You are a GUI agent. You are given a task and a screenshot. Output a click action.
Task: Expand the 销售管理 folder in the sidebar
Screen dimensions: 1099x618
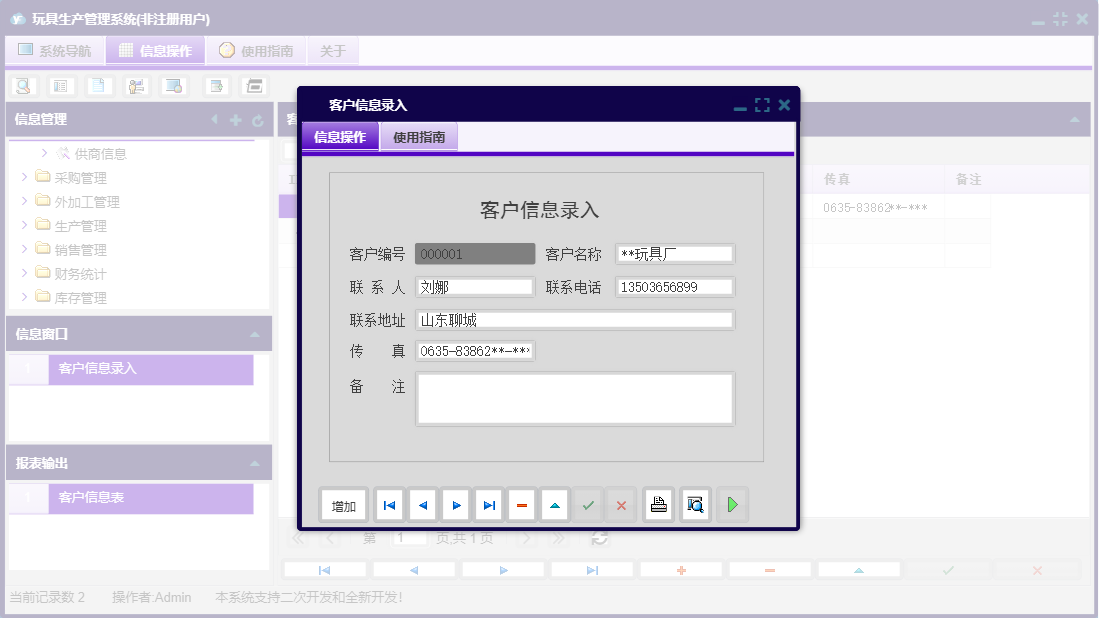[24, 249]
